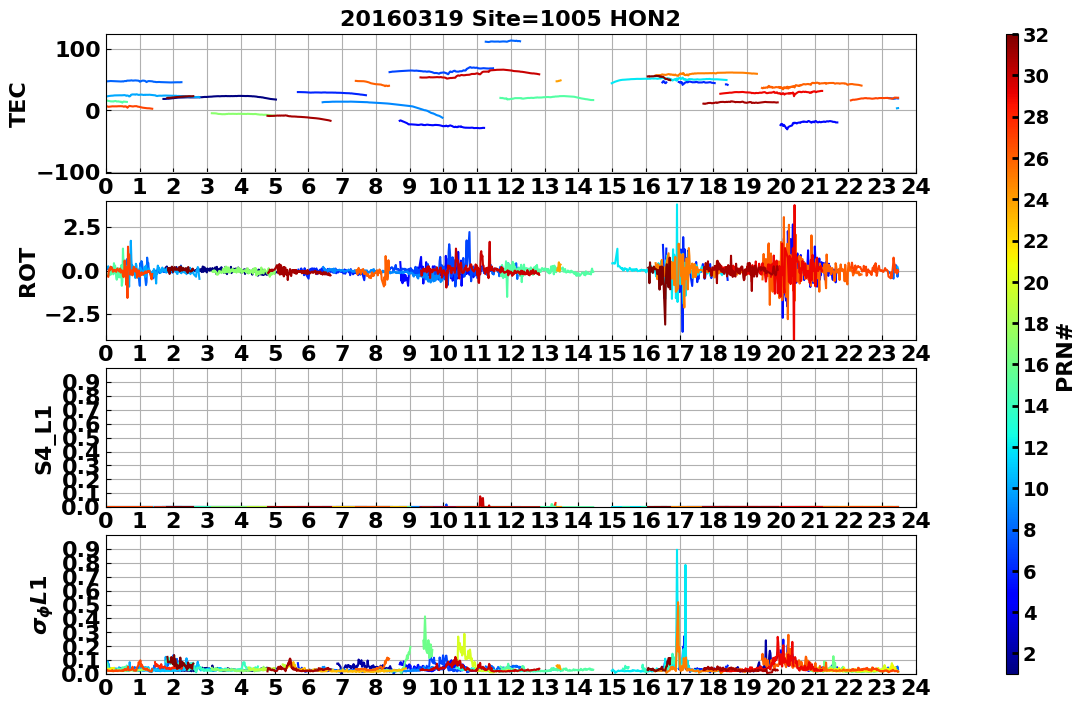Click the '0.0' tick on the ROT axis
Viewport: 1085px width, 709px height.
[82, 271]
